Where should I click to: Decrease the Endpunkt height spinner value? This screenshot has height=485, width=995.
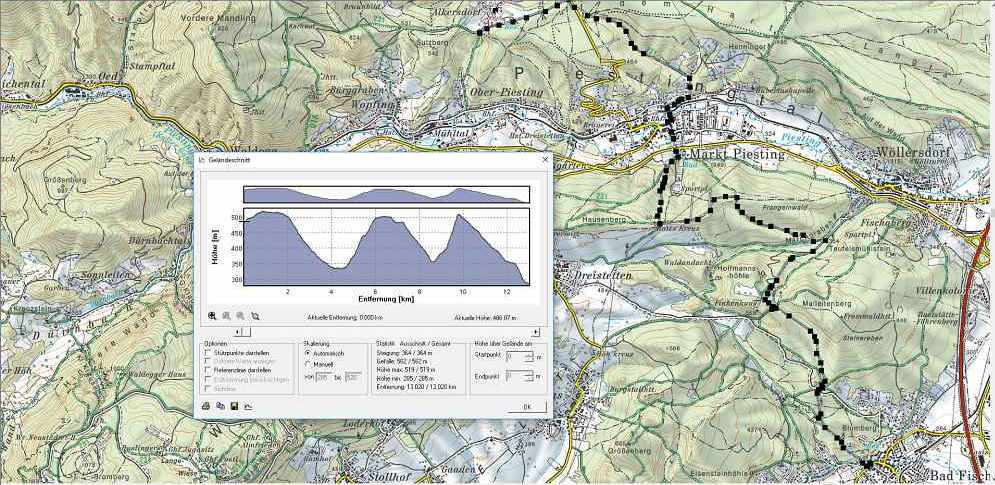click(x=529, y=379)
